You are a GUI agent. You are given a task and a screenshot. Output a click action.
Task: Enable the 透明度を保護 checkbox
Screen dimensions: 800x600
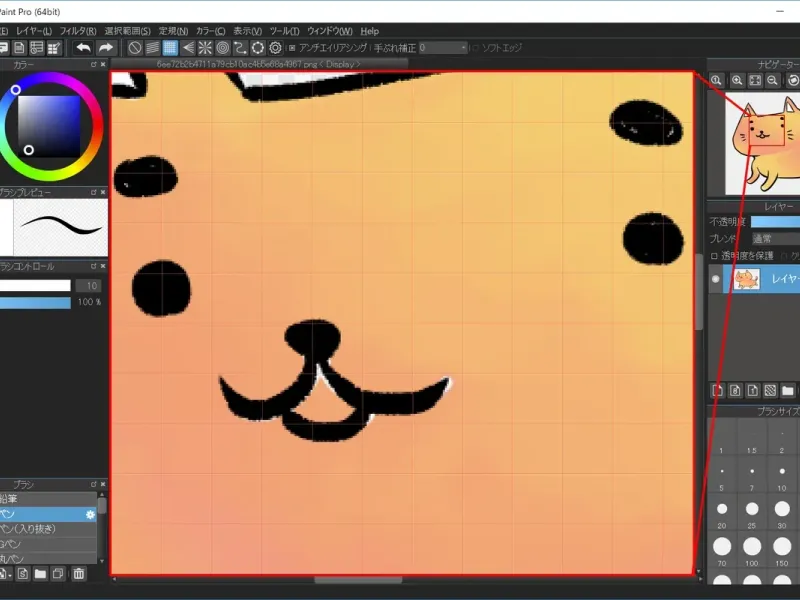tap(714, 256)
